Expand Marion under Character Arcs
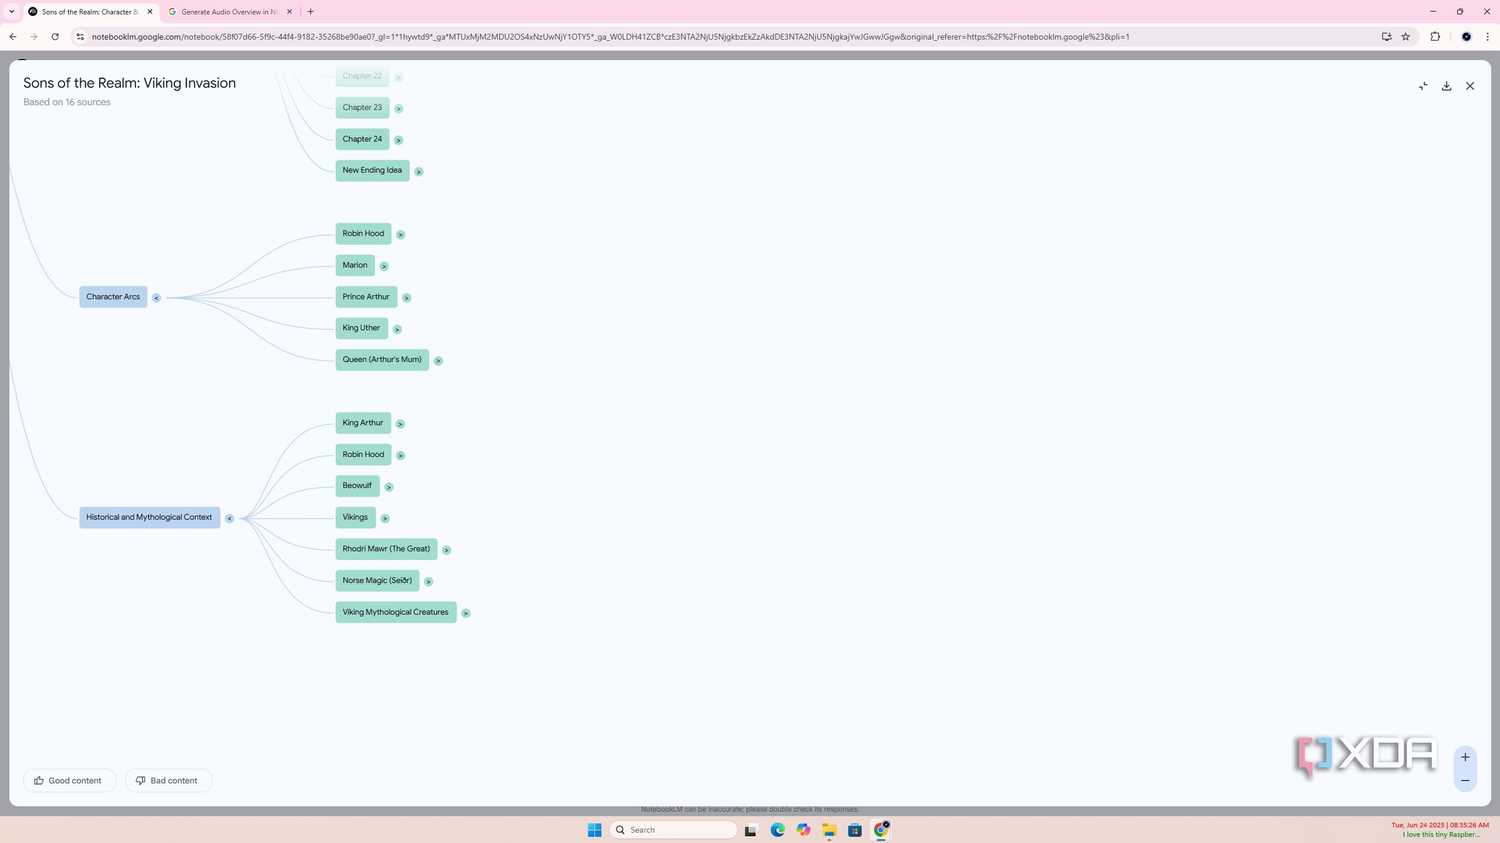 pos(384,266)
